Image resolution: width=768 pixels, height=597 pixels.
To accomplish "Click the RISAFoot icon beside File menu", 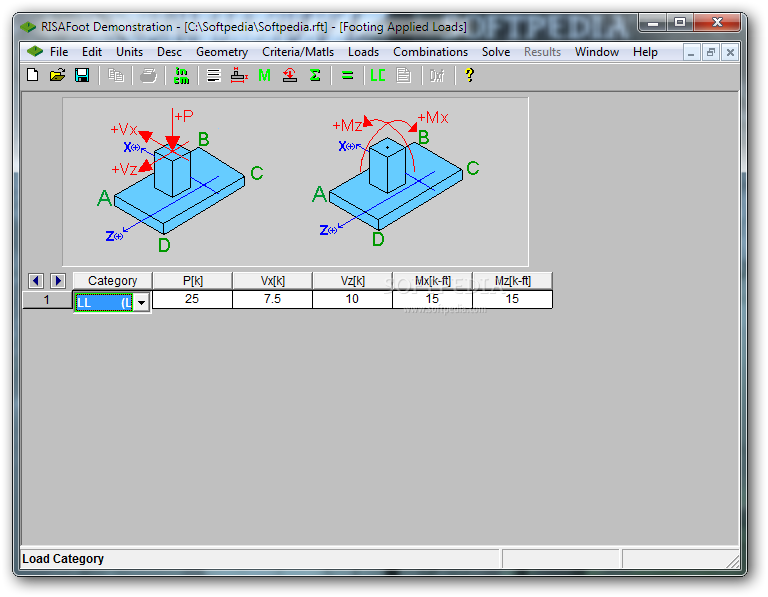I will pos(35,51).
